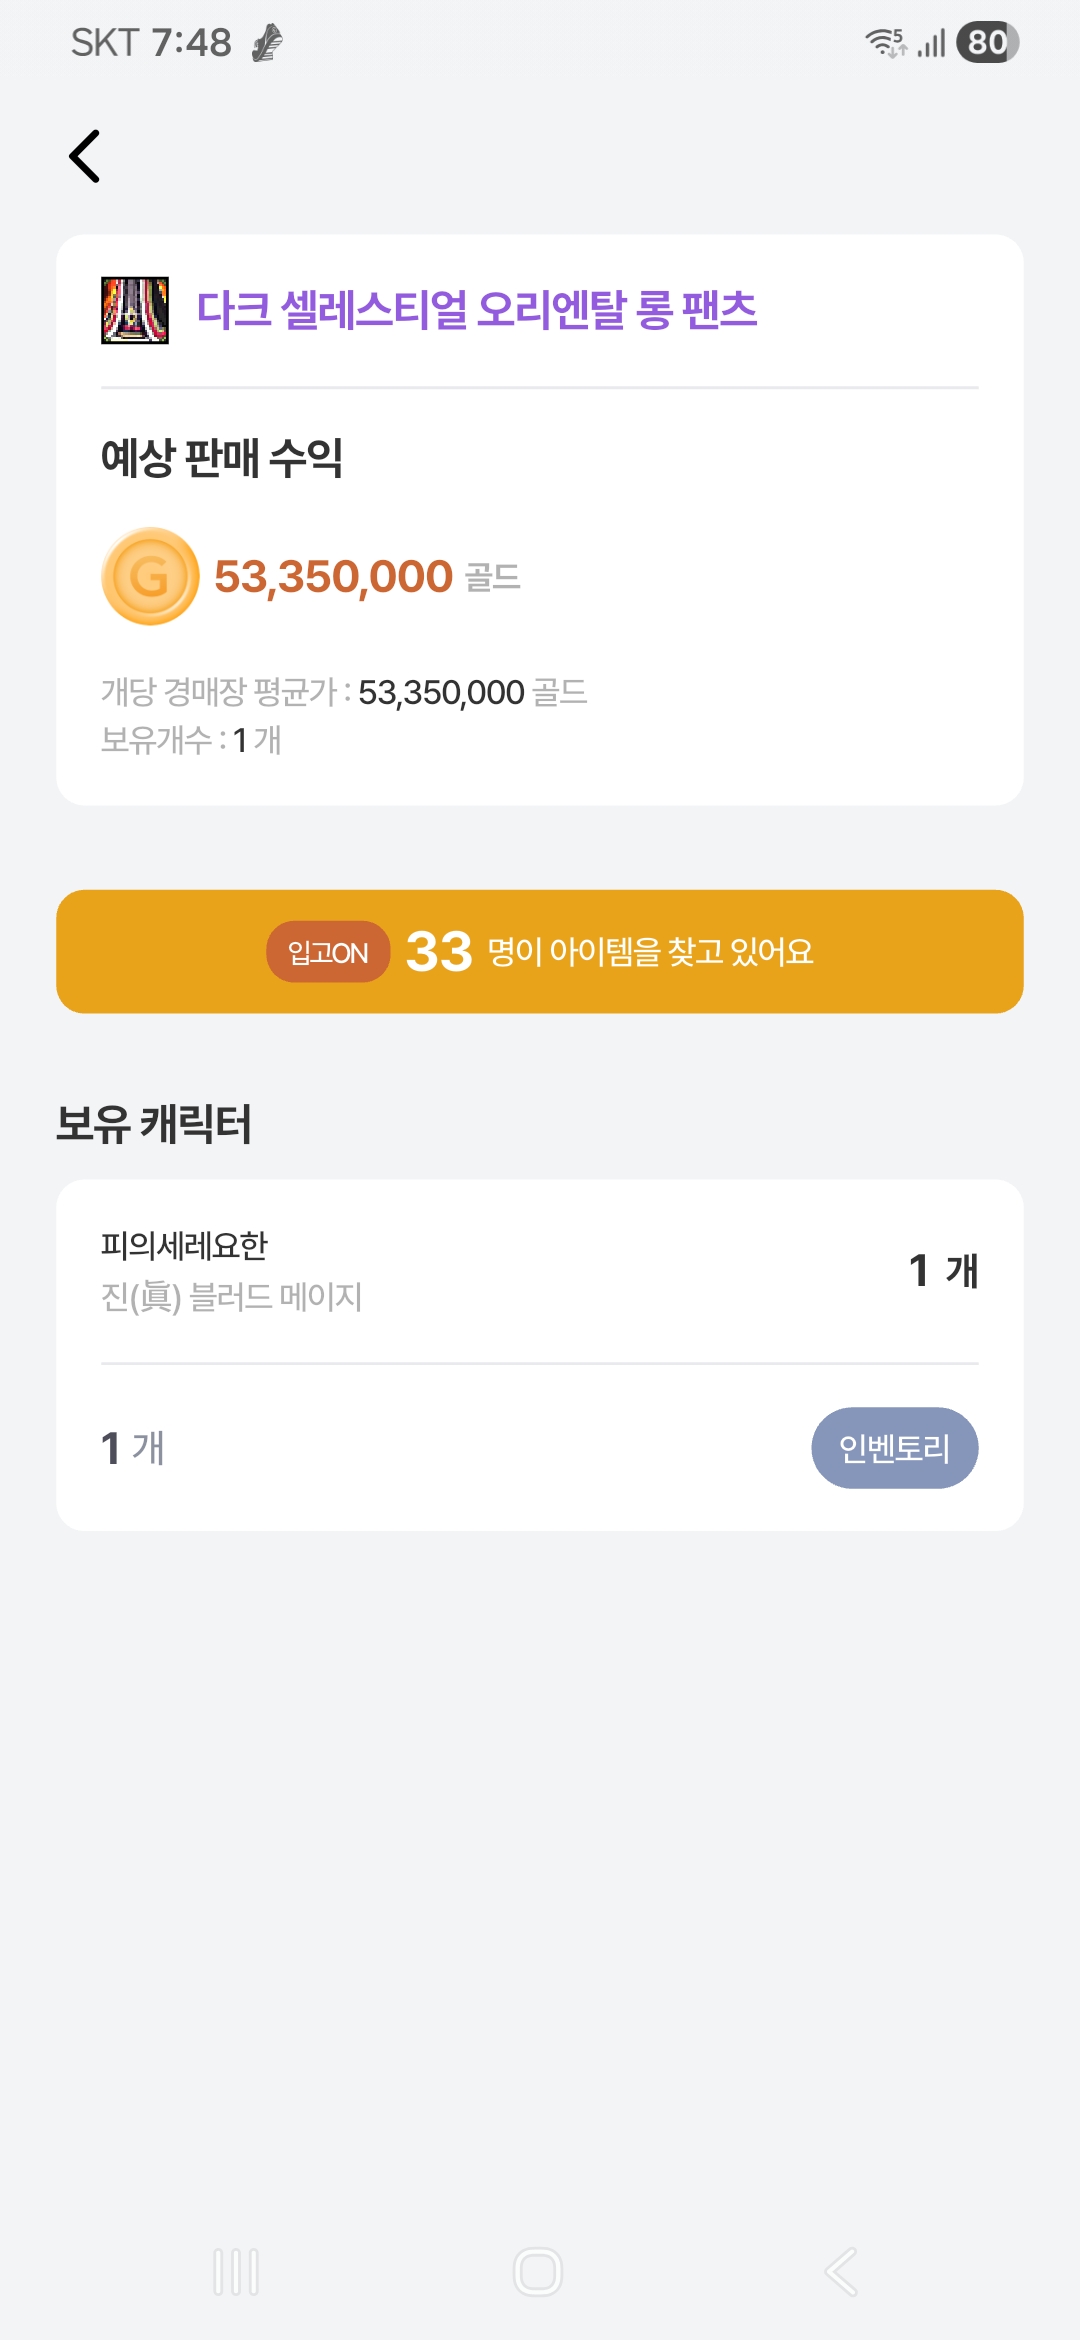The height and width of the screenshot is (2340, 1080).
Task: Tap the 입고ON badge
Action: [328, 952]
